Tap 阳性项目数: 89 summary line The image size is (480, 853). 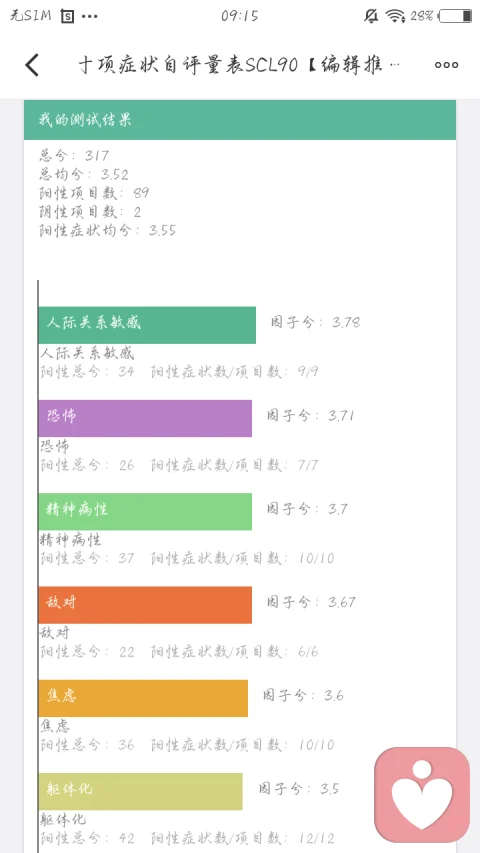pyautogui.click(x=94, y=193)
